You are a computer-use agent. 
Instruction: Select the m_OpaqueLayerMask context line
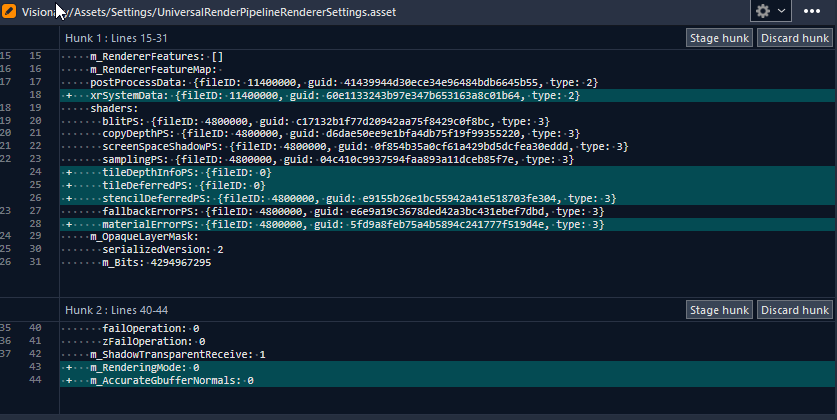click(142, 238)
